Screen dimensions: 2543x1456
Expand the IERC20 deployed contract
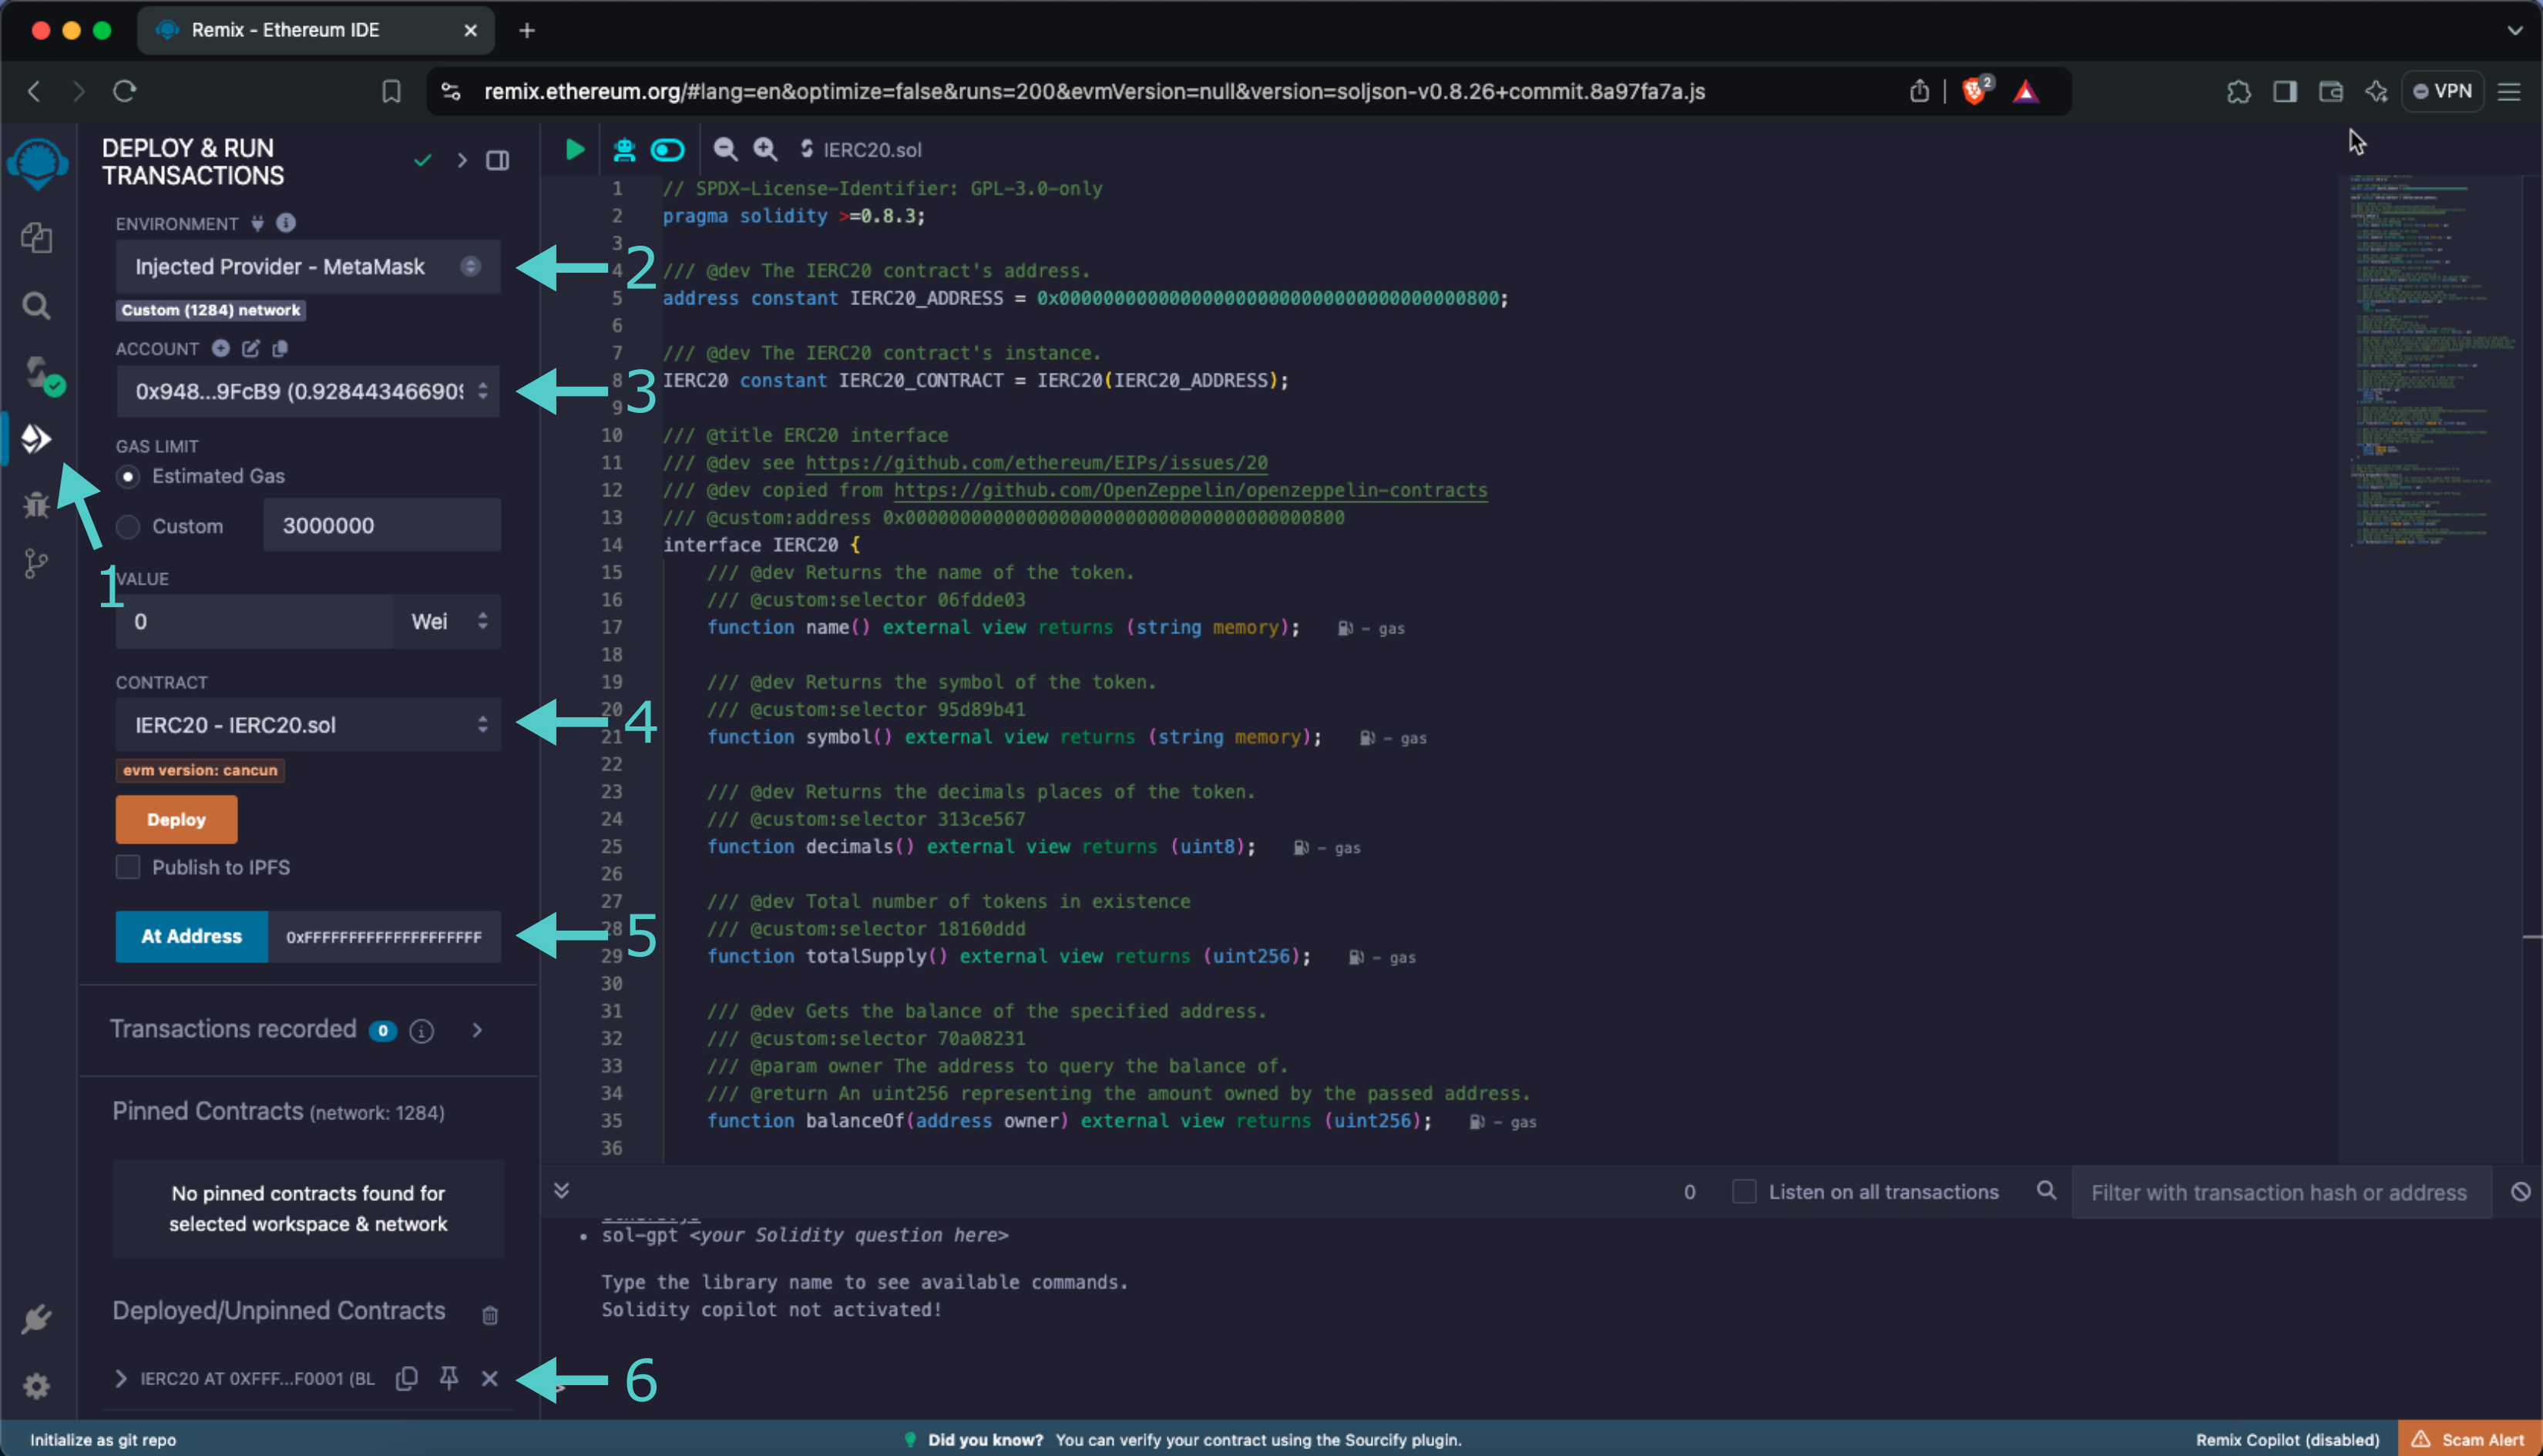click(121, 1378)
